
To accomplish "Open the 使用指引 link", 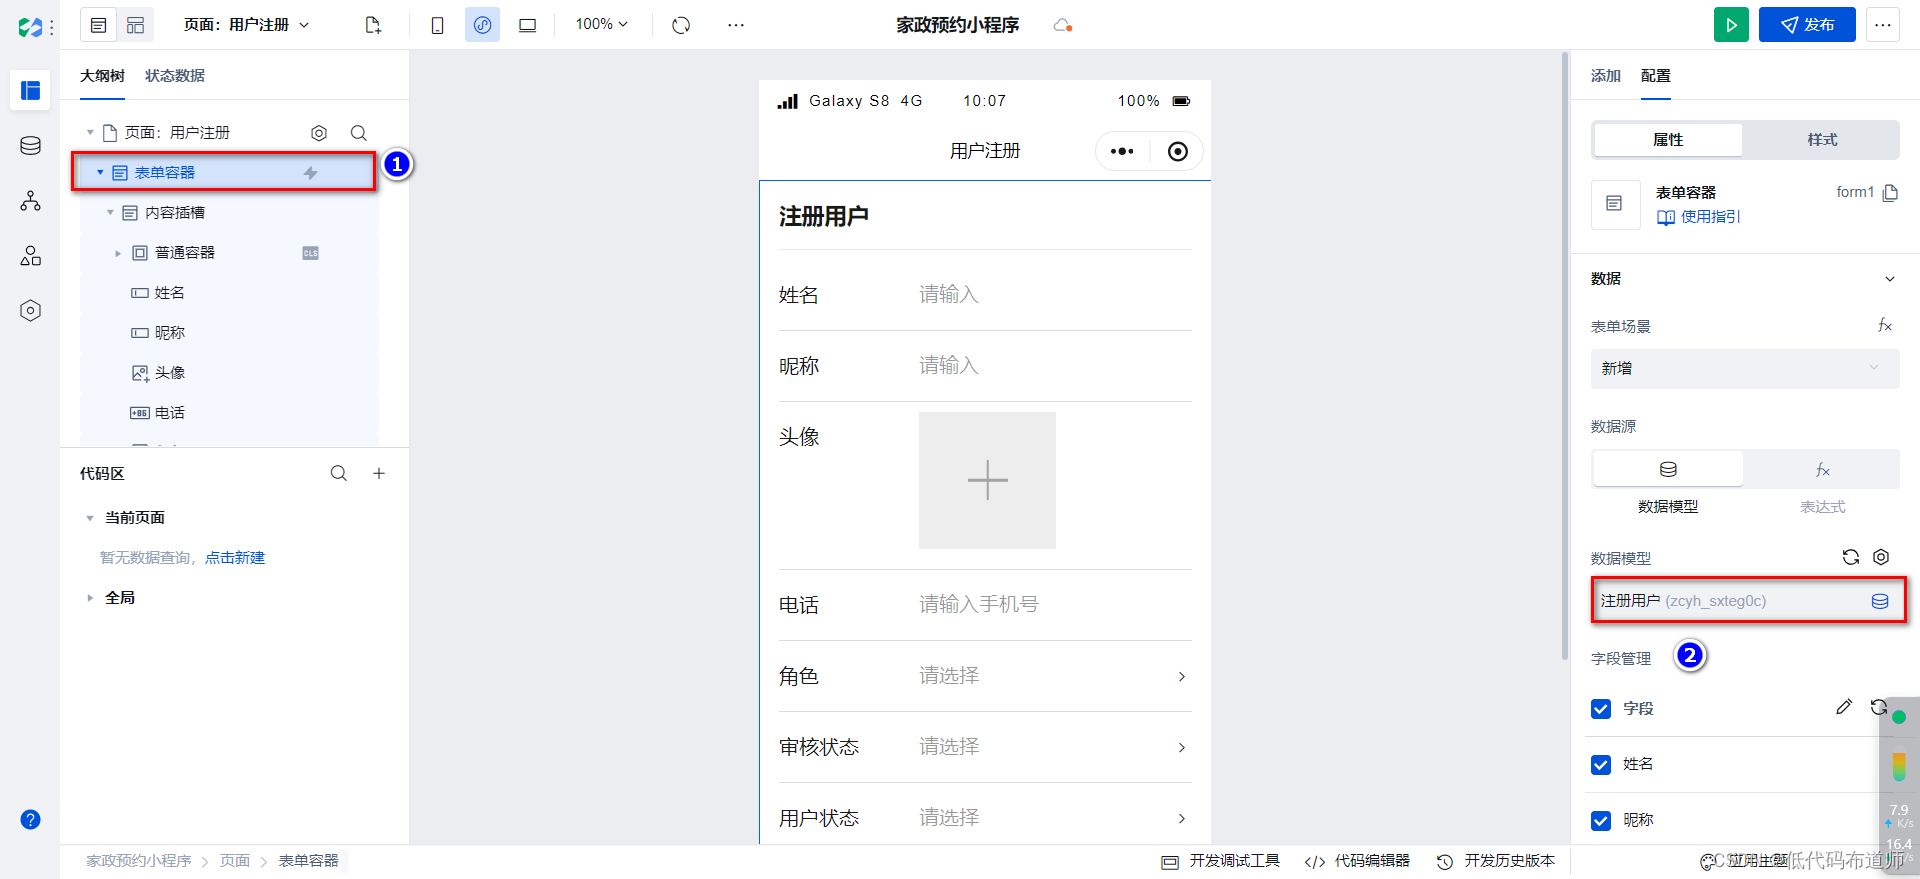I will pyautogui.click(x=1699, y=217).
